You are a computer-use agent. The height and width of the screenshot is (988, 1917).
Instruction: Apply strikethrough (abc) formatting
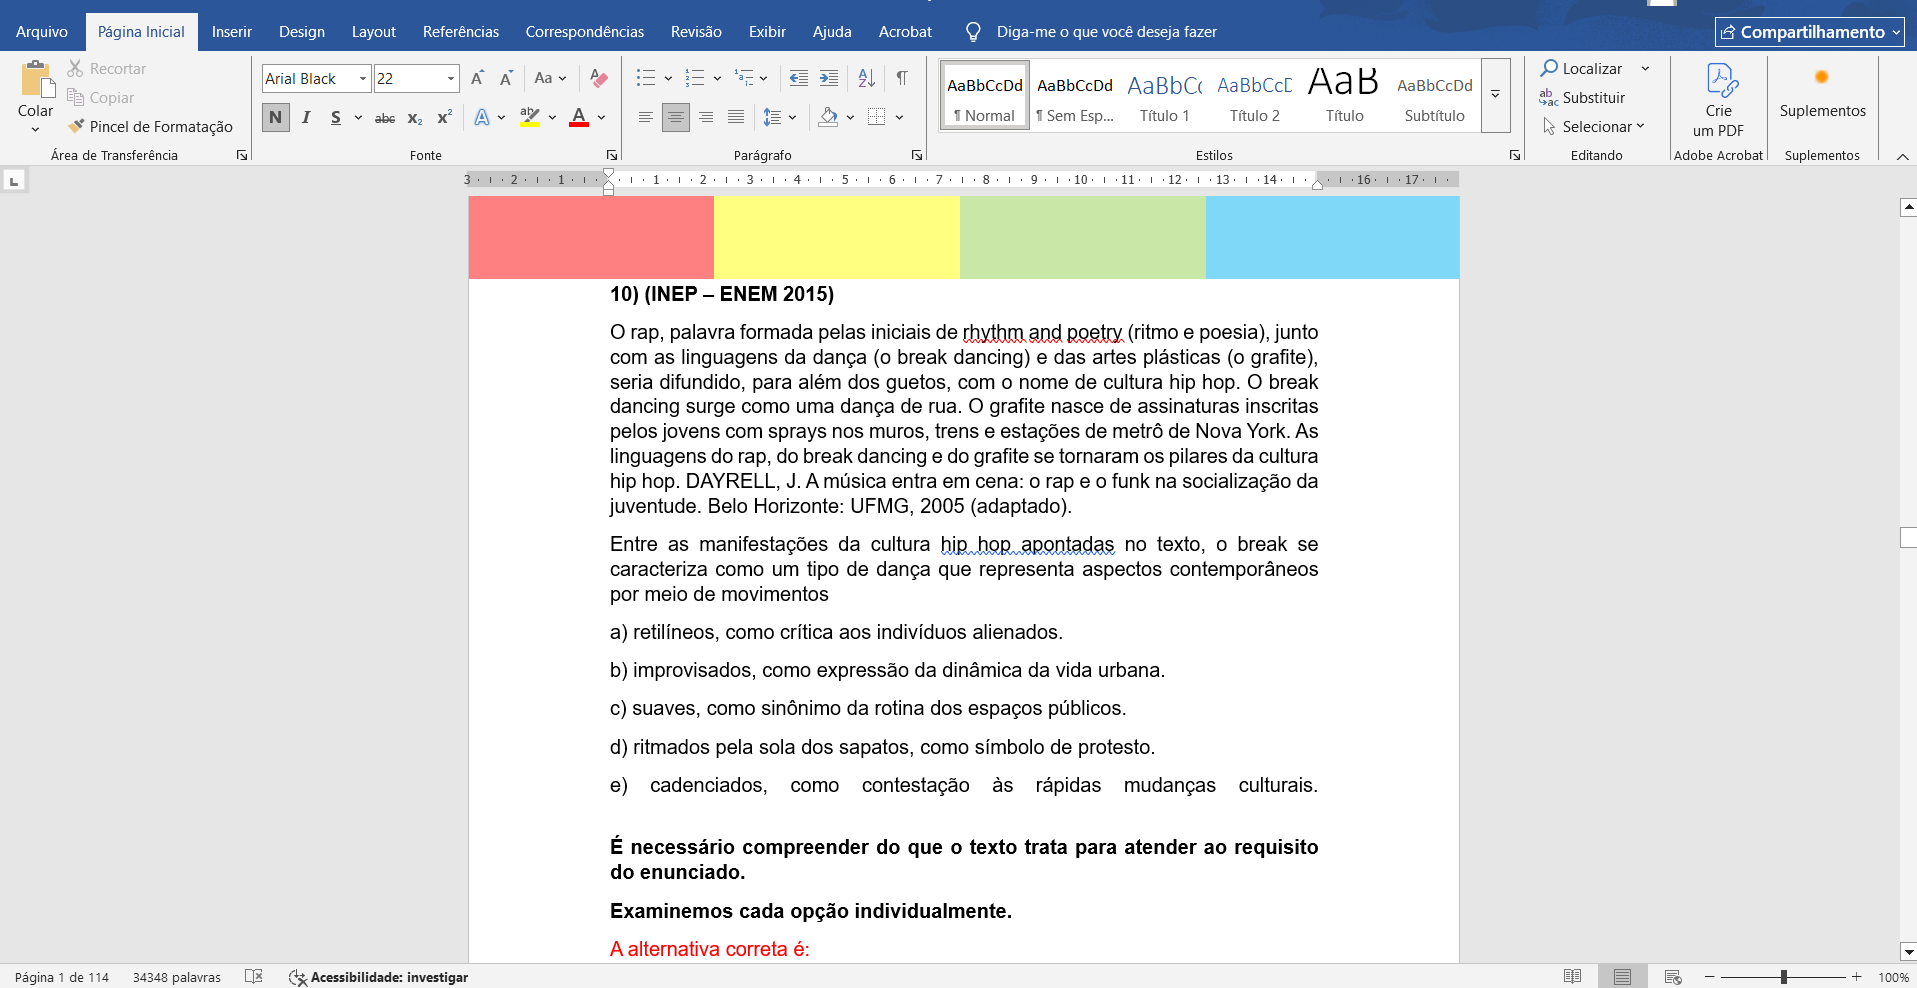(385, 118)
